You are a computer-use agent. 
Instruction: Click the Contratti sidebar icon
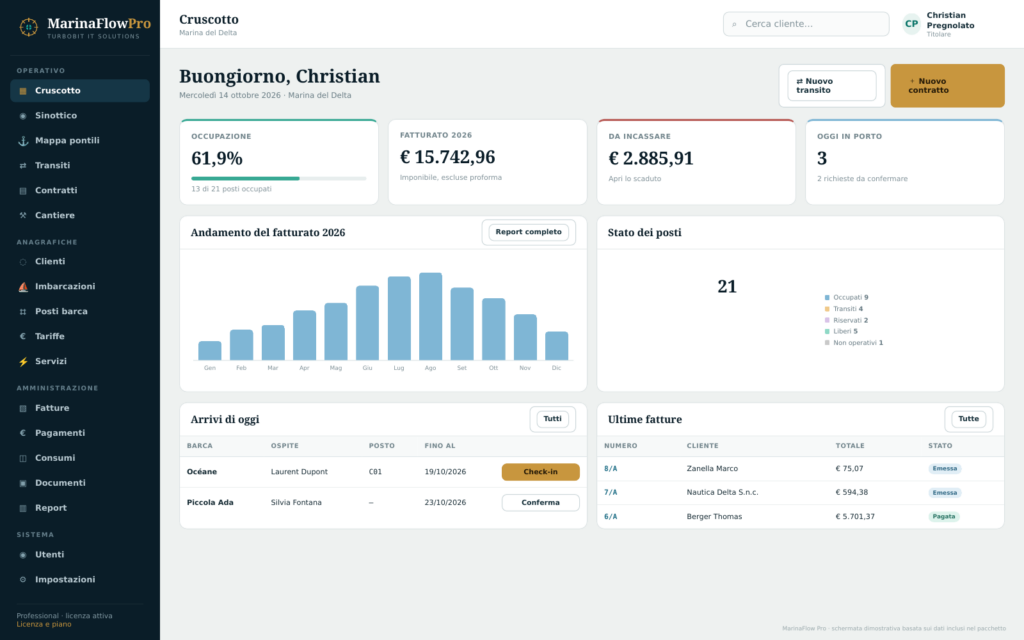[23, 191]
